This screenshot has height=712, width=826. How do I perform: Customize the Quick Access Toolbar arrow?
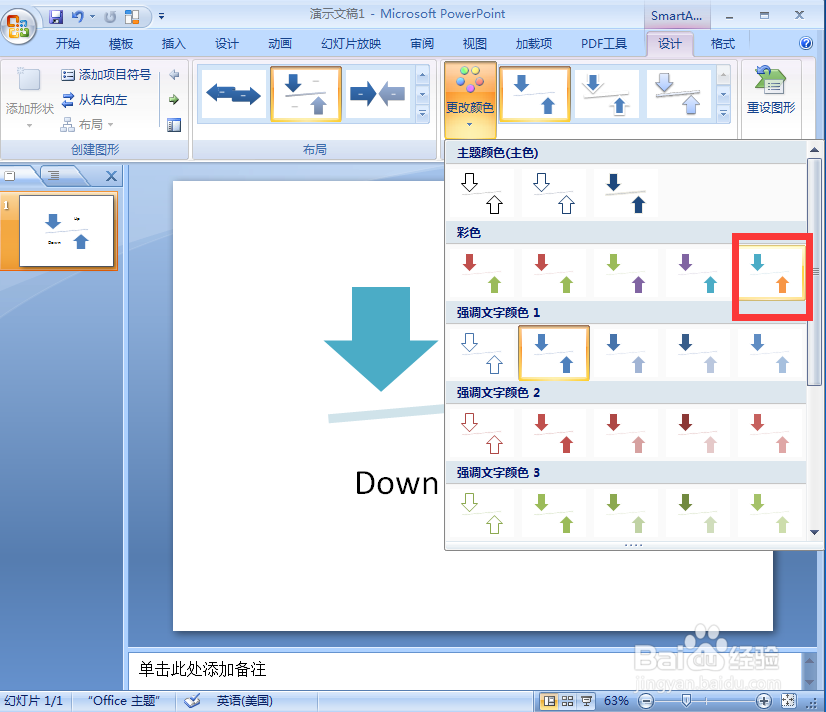161,16
